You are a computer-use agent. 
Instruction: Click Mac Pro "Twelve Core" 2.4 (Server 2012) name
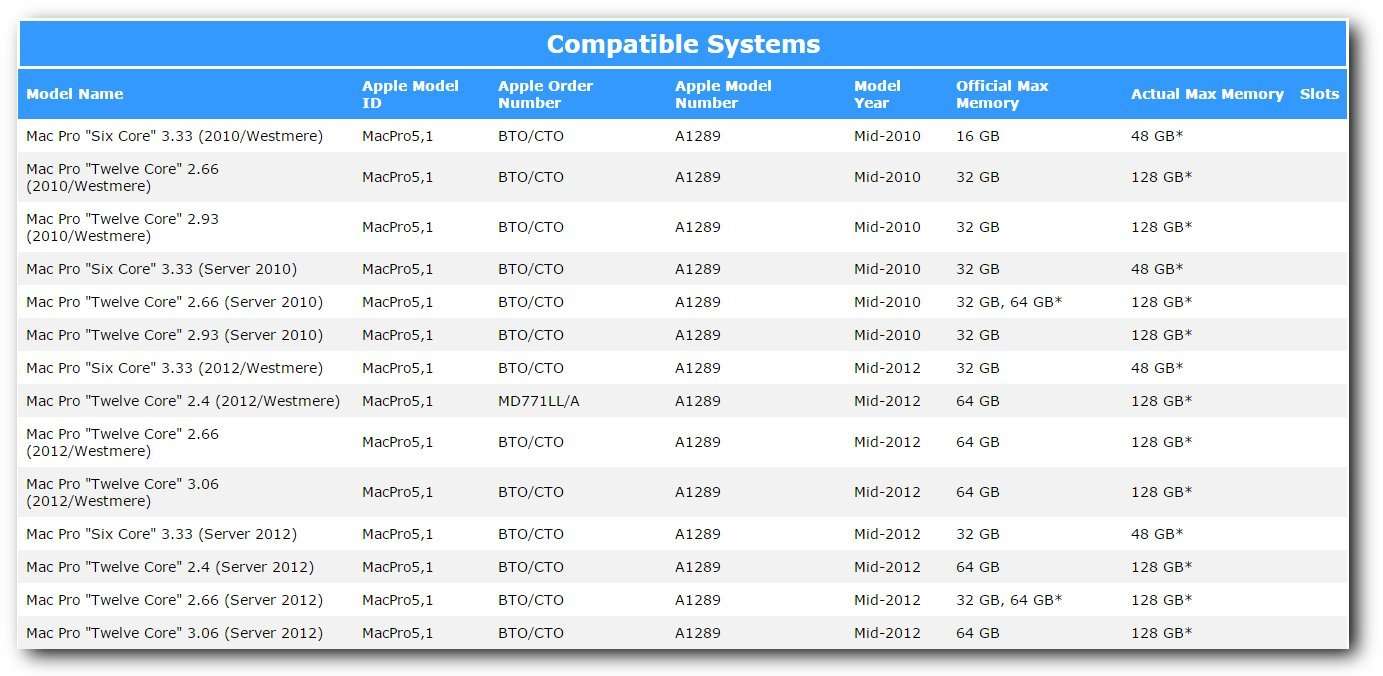point(170,567)
